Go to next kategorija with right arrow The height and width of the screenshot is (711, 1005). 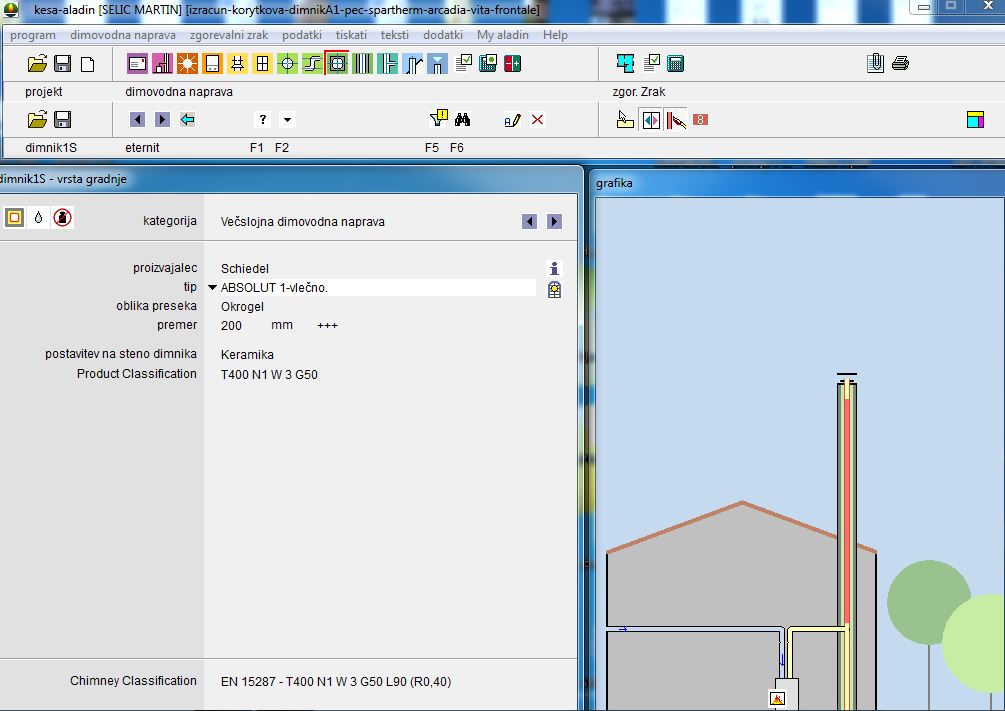[x=554, y=222]
